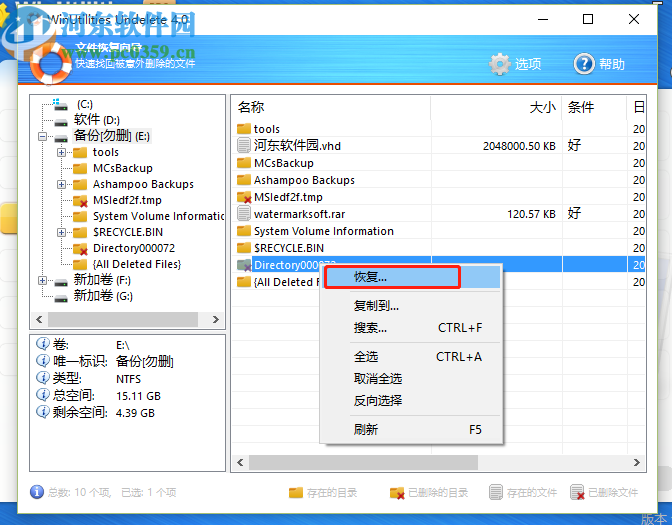Maximize the WinUtilities Undelete window
The width and height of the screenshot is (672, 525).
pos(588,19)
